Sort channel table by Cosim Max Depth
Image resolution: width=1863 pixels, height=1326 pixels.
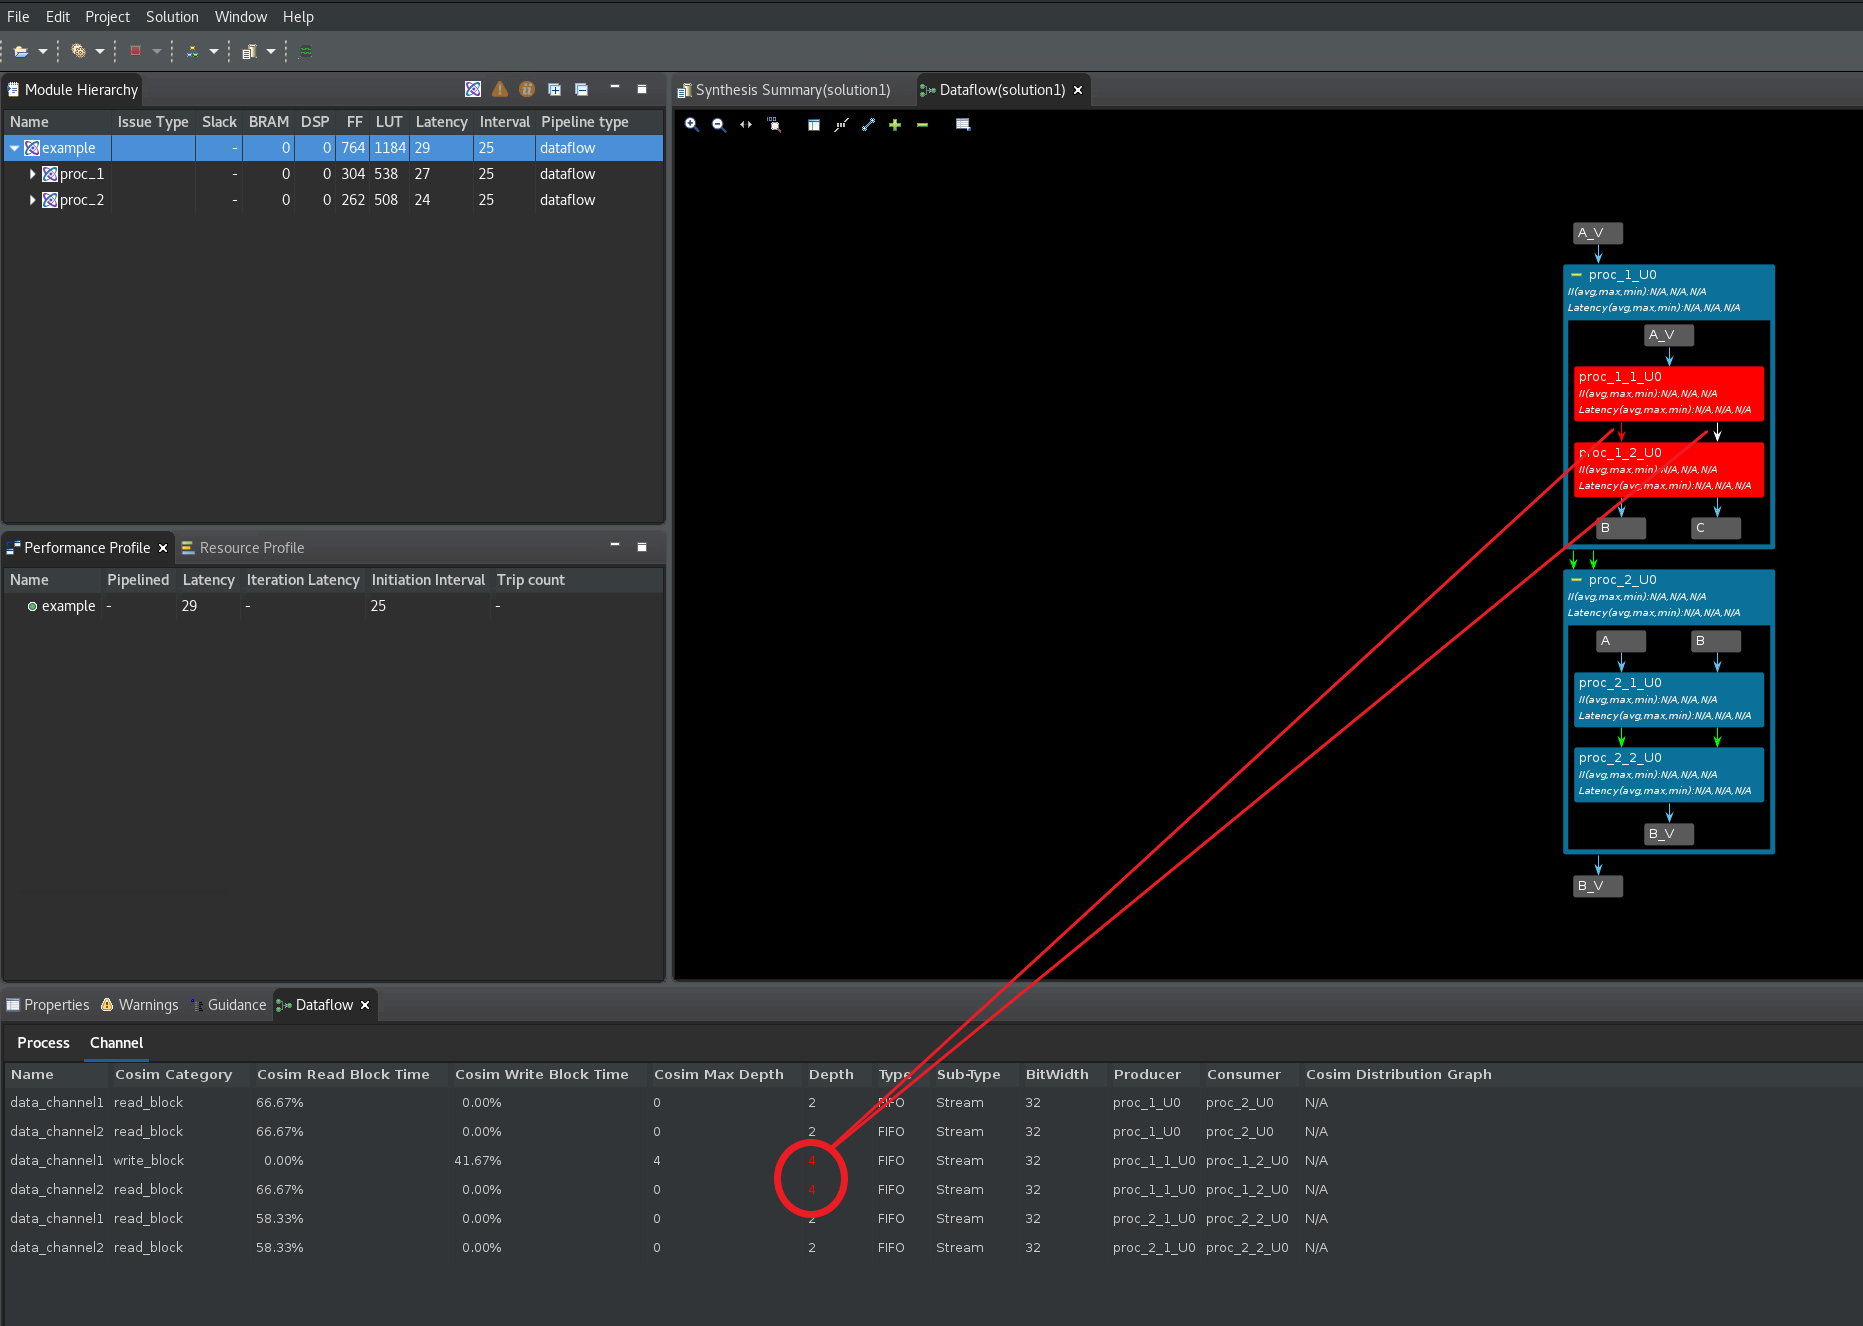click(719, 1075)
